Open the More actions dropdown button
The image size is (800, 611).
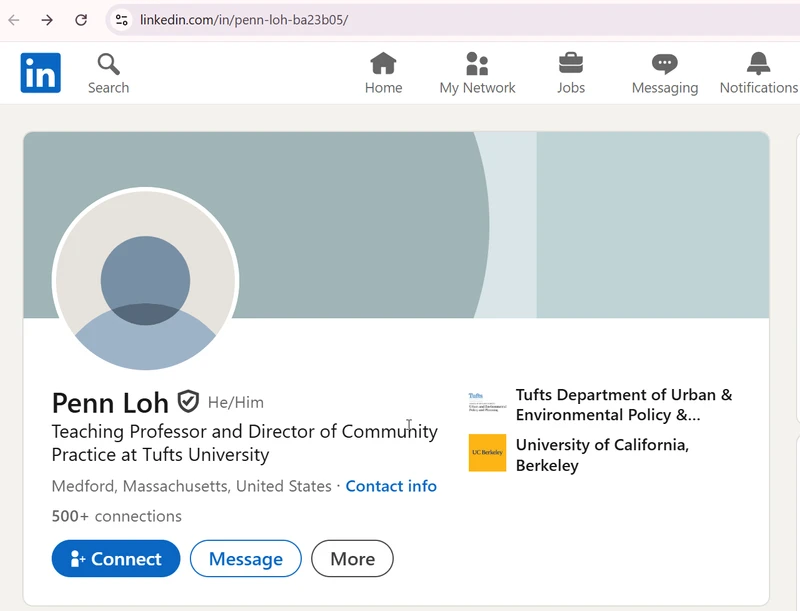pyautogui.click(x=353, y=558)
